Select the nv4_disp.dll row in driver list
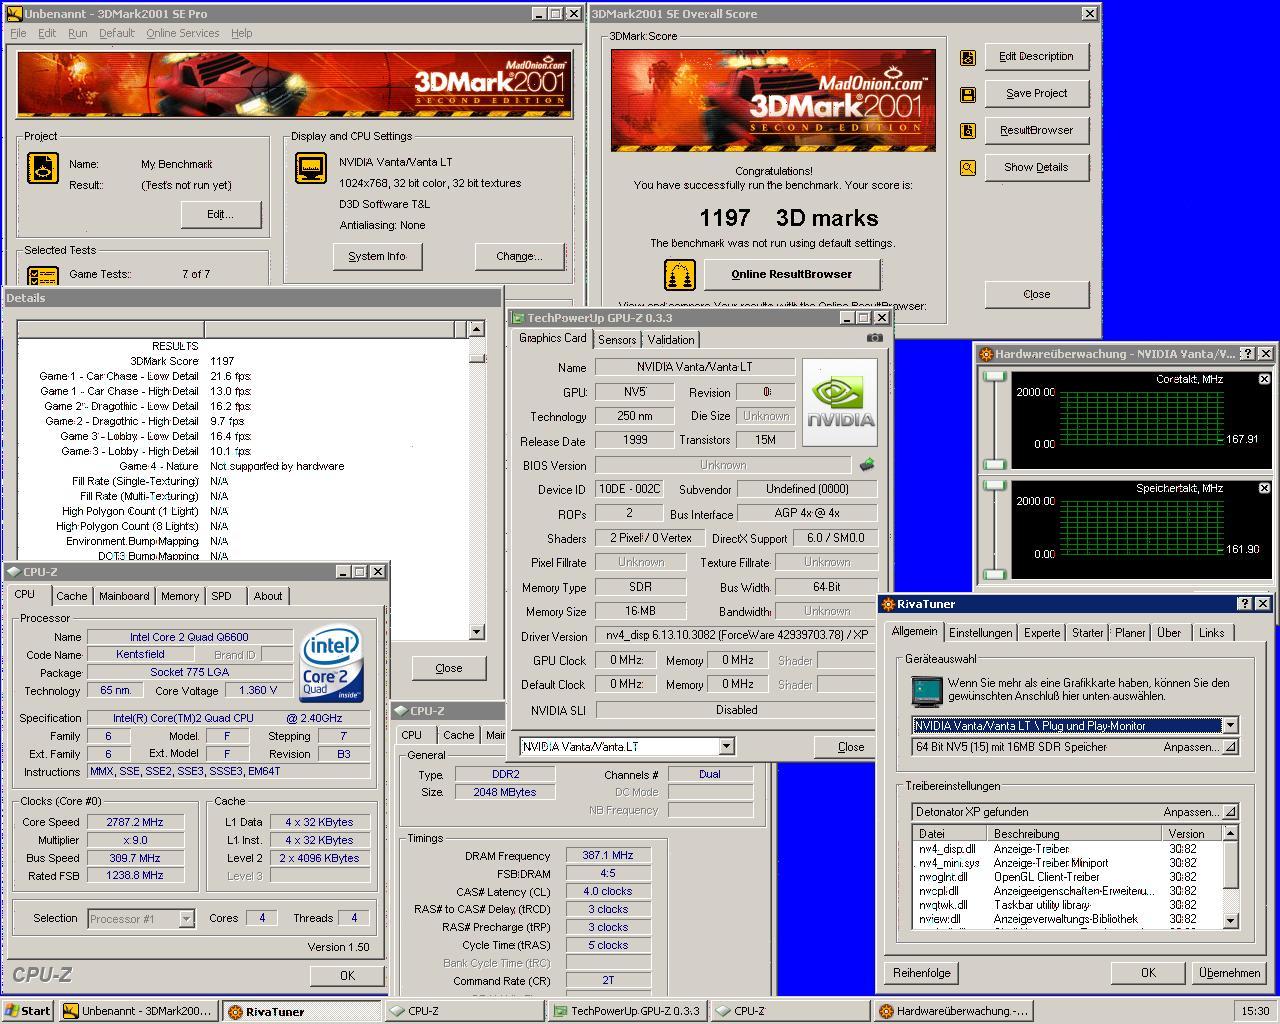This screenshot has height=1024, width=1280. [1066, 849]
